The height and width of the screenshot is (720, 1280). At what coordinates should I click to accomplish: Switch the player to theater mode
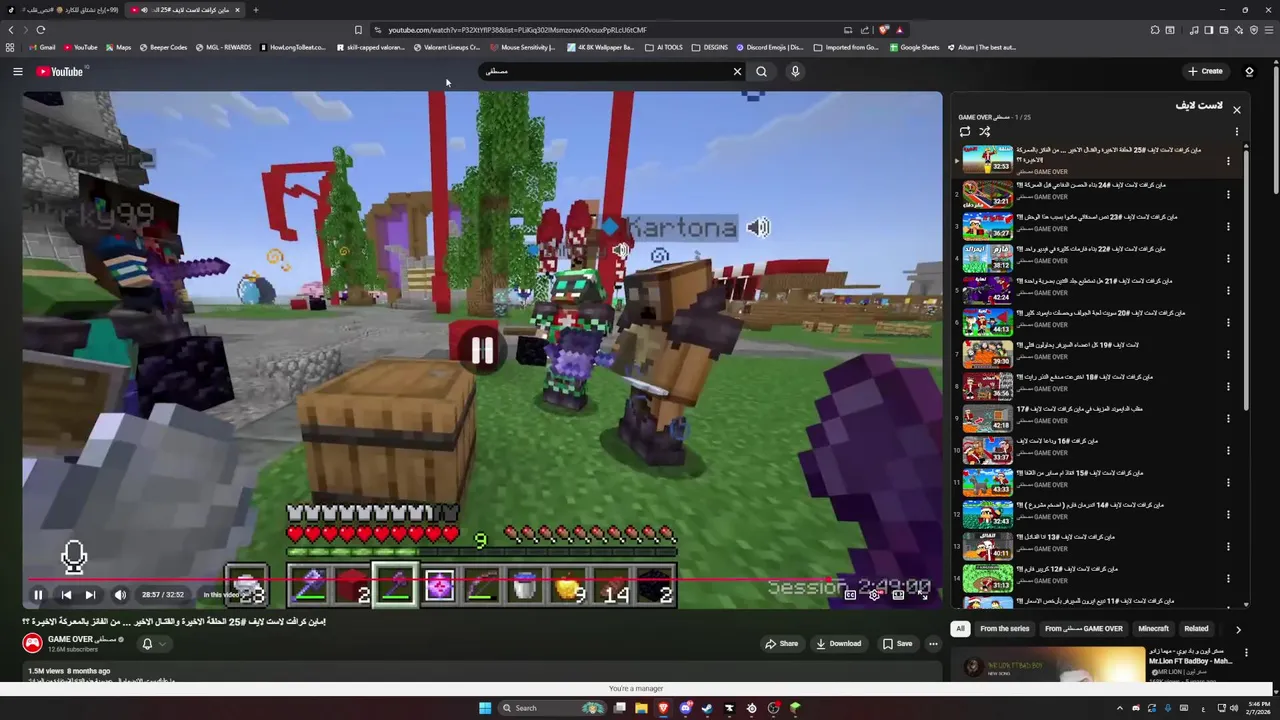click(898, 595)
